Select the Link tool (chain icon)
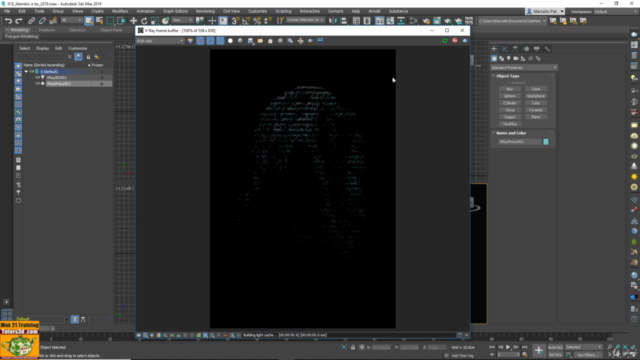Image resolution: width=640 pixels, height=360 pixels. (x=31, y=21)
